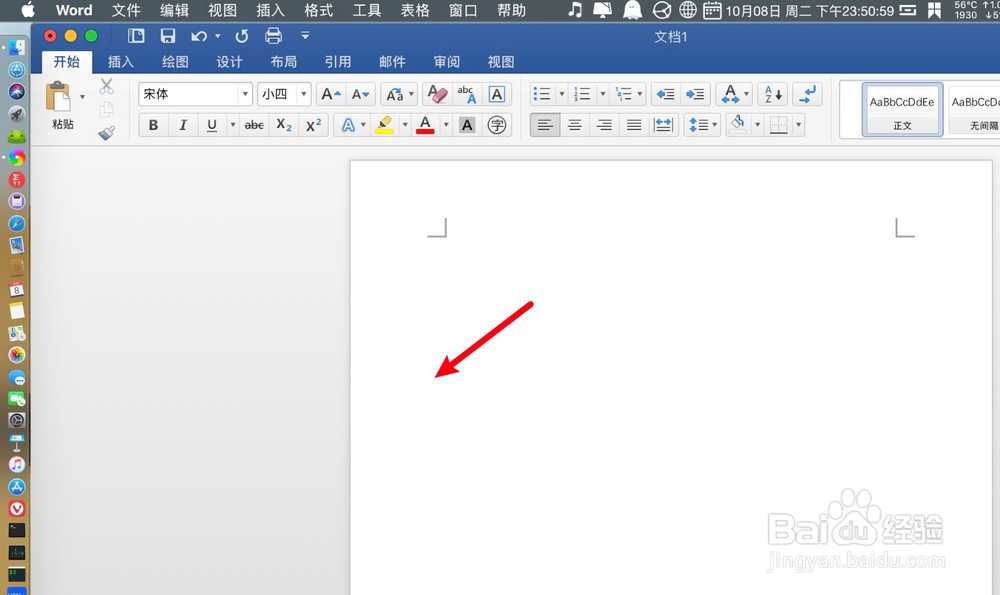Open the customize quick access toolbar dropdown
This screenshot has height=595, width=1000.
click(x=305, y=36)
